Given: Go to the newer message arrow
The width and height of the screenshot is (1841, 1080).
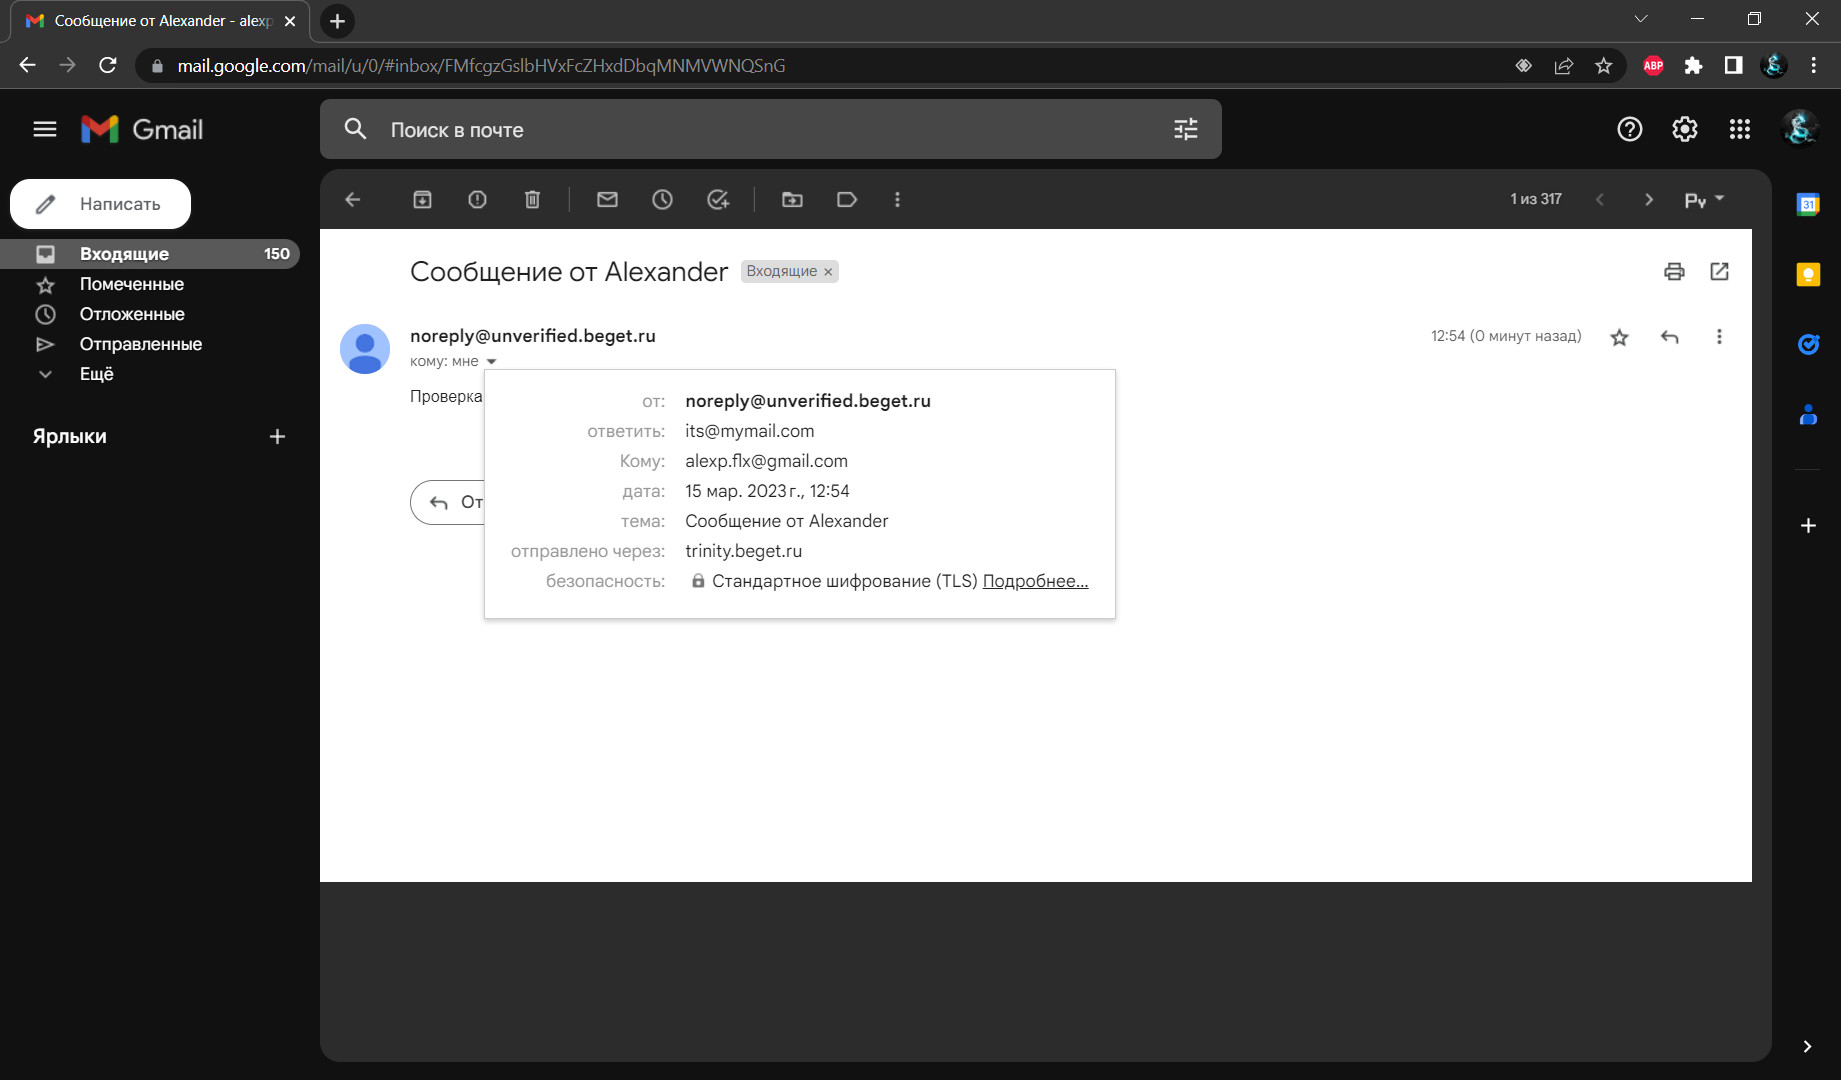Looking at the screenshot, I should tap(1599, 199).
